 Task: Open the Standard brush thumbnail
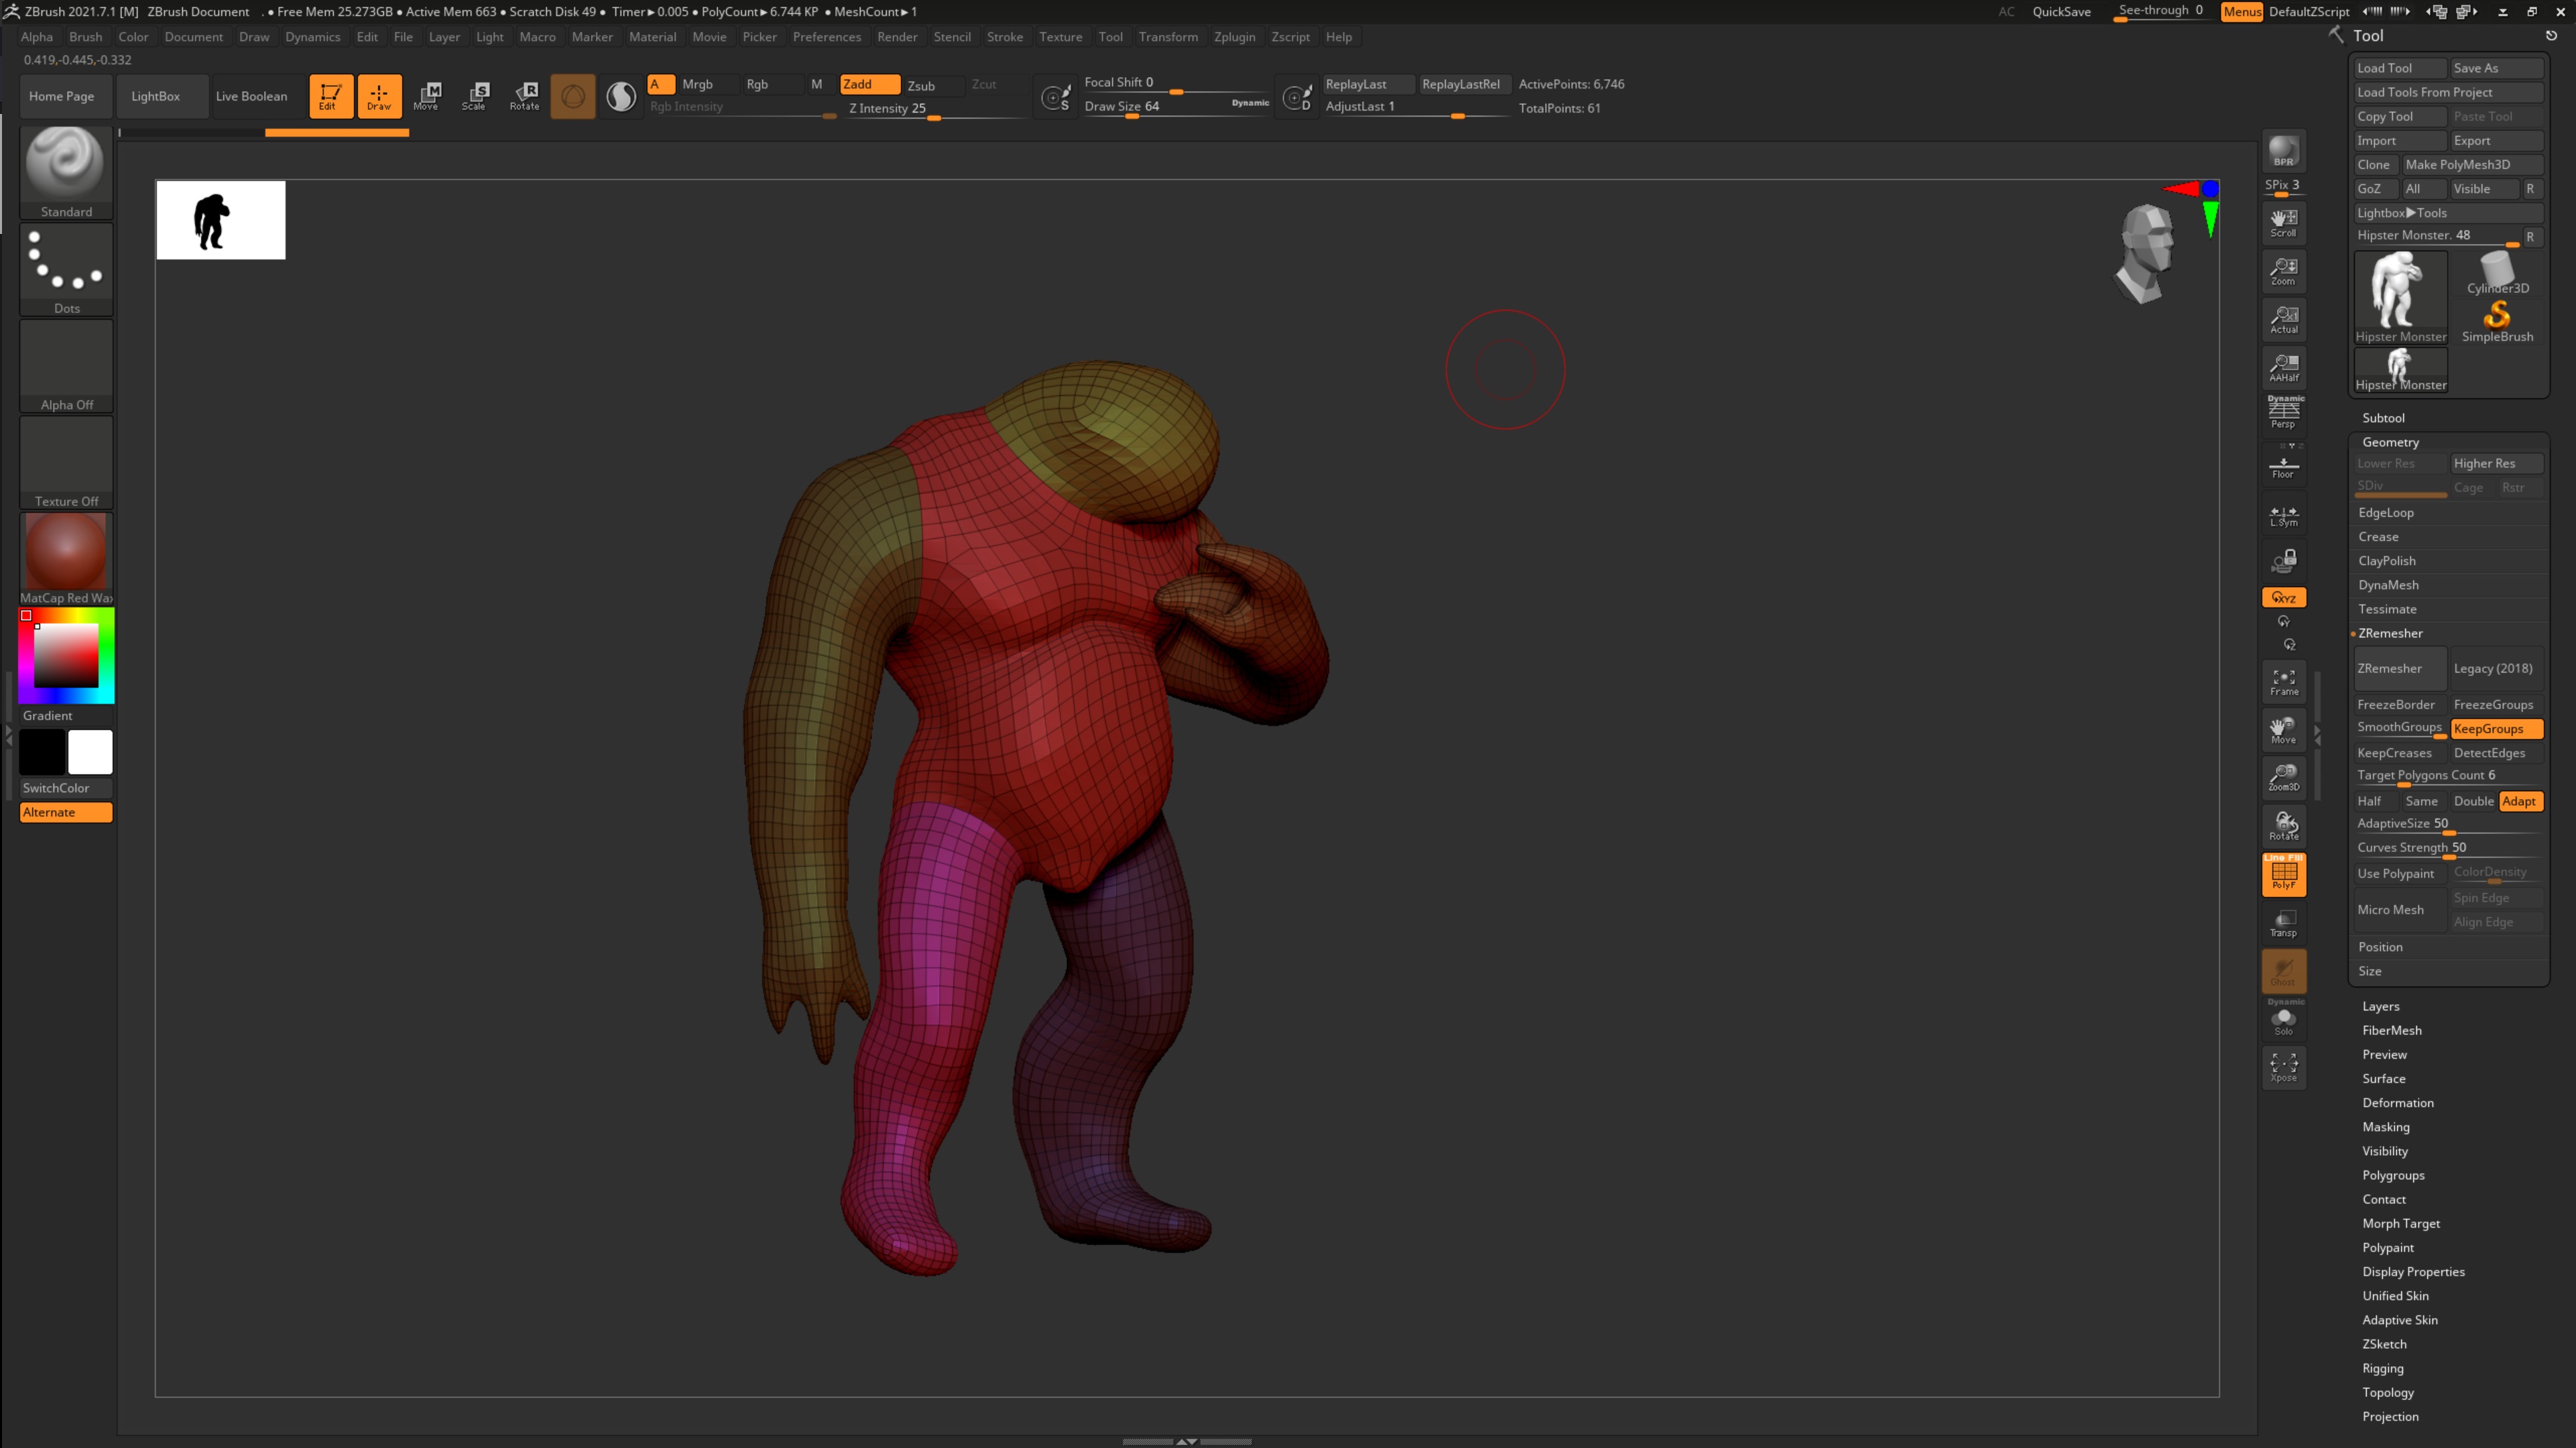66,165
